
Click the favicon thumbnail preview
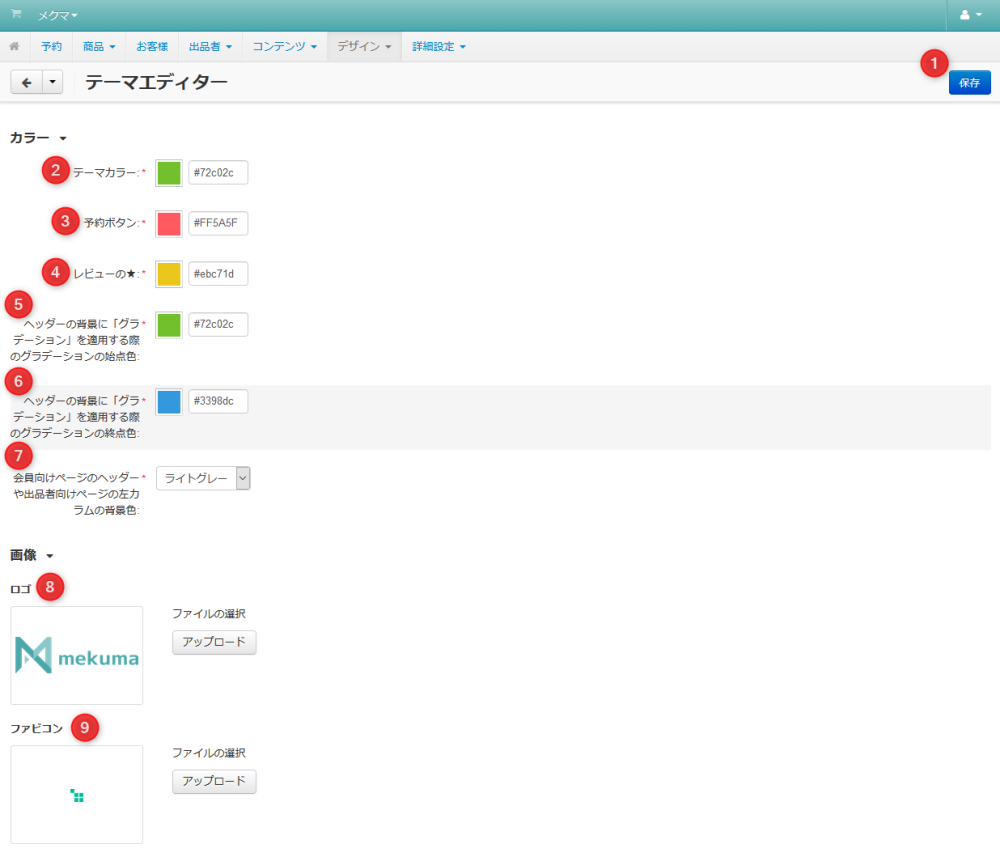click(x=77, y=795)
